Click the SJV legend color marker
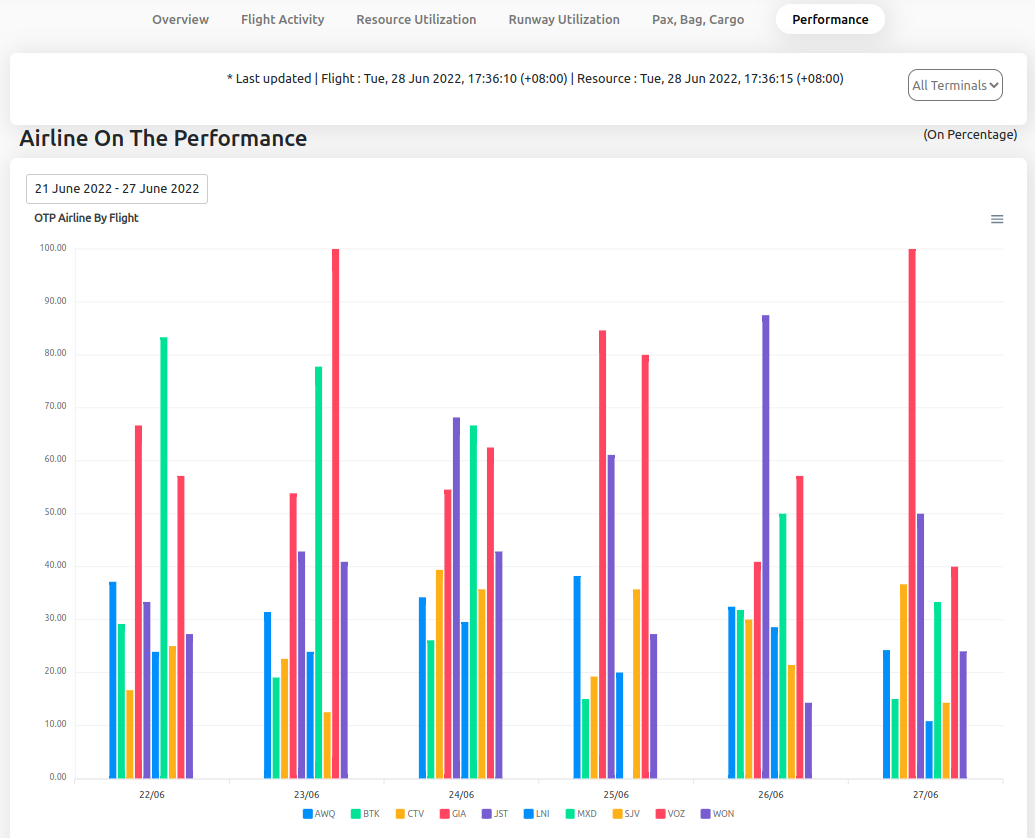The image size is (1035, 838). click(x=617, y=814)
